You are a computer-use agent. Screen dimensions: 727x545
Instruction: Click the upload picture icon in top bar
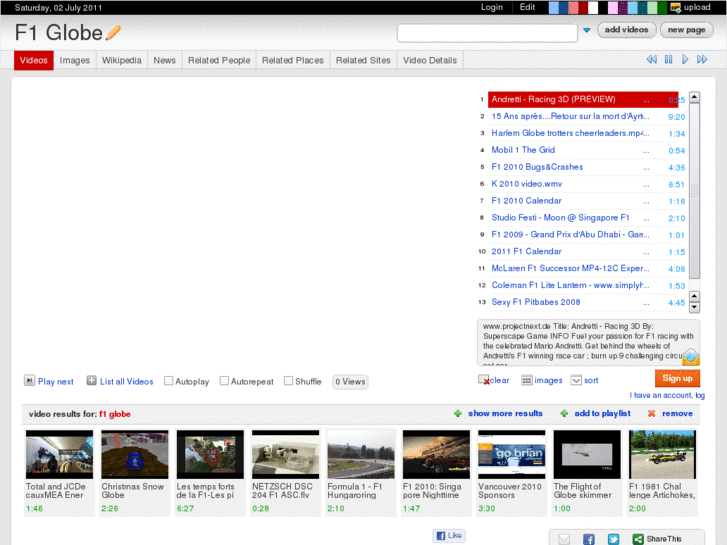[x=676, y=7]
